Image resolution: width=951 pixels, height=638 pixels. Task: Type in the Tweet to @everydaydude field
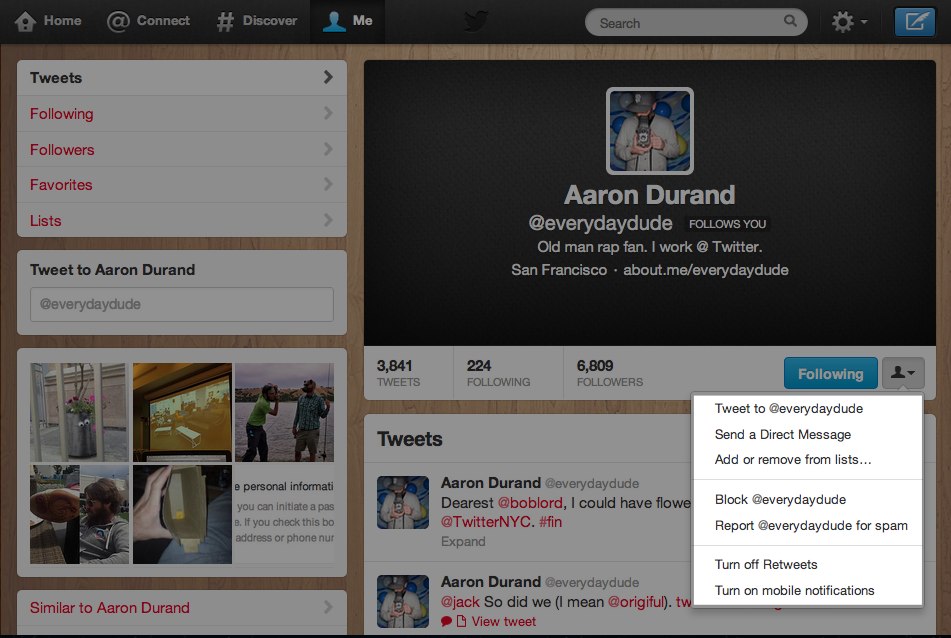(181, 304)
